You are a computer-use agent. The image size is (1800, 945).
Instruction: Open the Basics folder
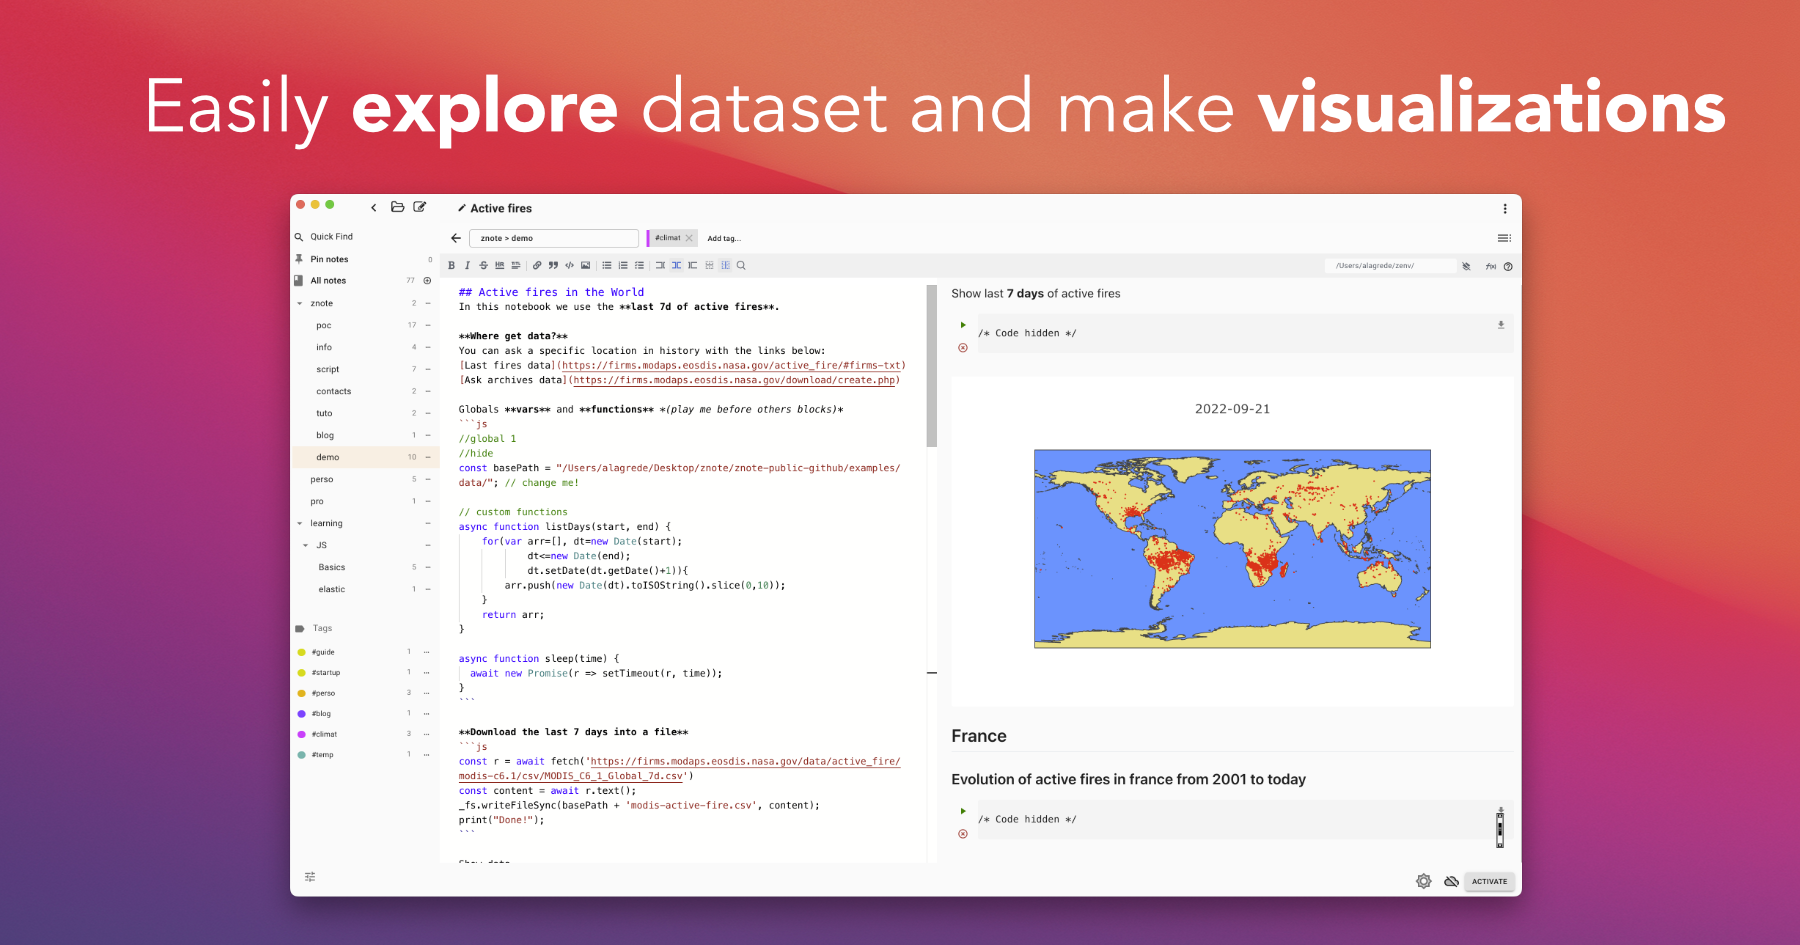(x=332, y=567)
